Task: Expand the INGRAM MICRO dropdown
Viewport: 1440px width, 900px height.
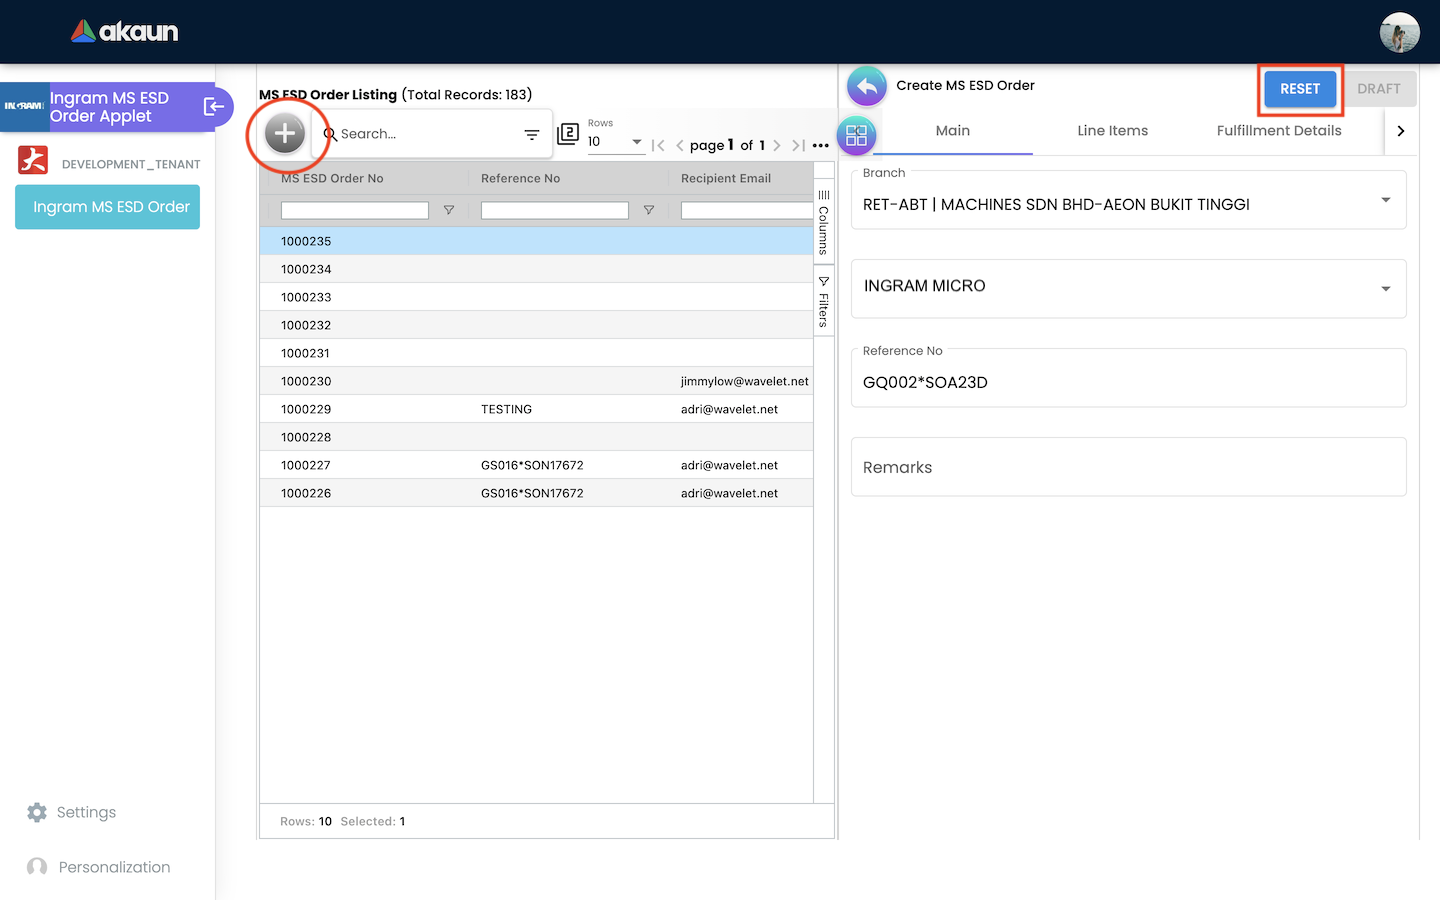Action: (1385, 289)
